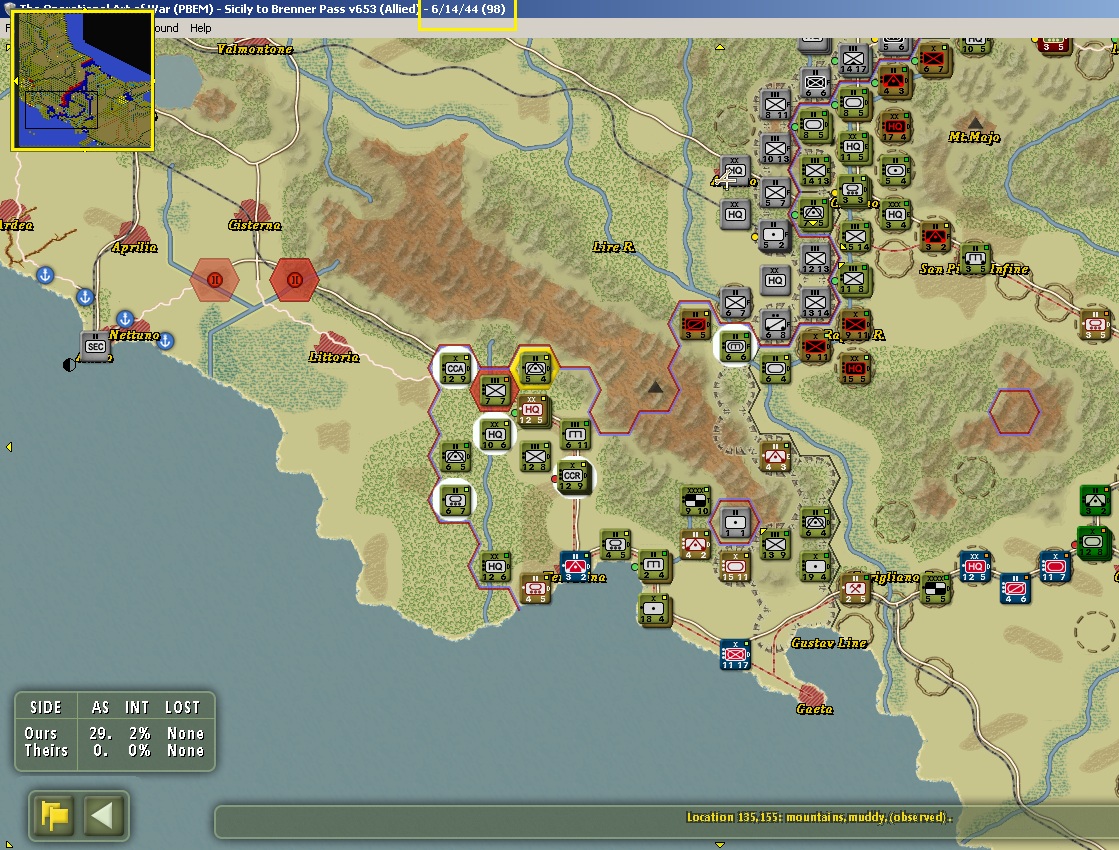Screen dimensions: 1119x850
Task: Select the 2-5 engineer unit at Garigliano
Action: point(854,590)
